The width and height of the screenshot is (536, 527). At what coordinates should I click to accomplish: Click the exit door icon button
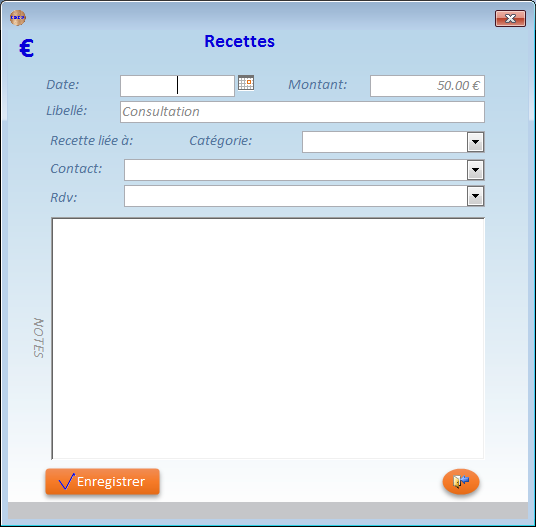tap(461, 481)
